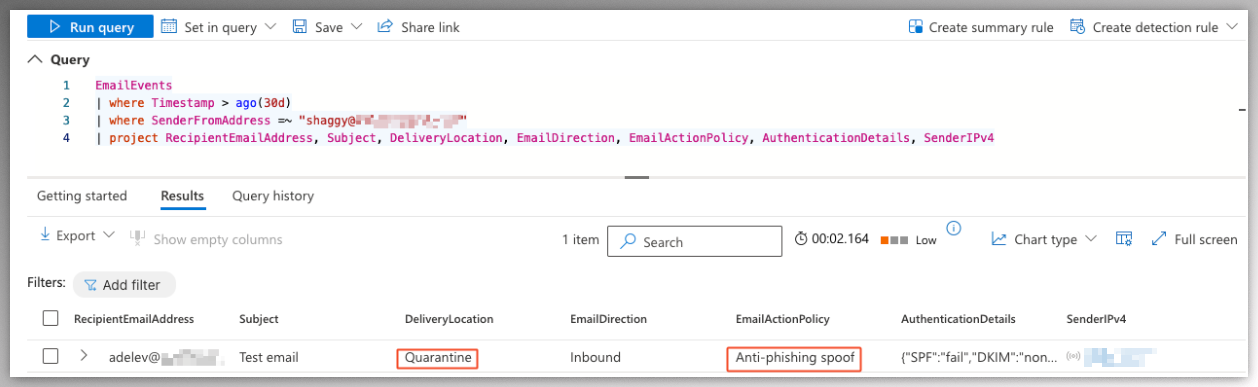Image resolution: width=1258 pixels, height=387 pixels.
Task: Switch to Getting started tab
Action: [82, 196]
